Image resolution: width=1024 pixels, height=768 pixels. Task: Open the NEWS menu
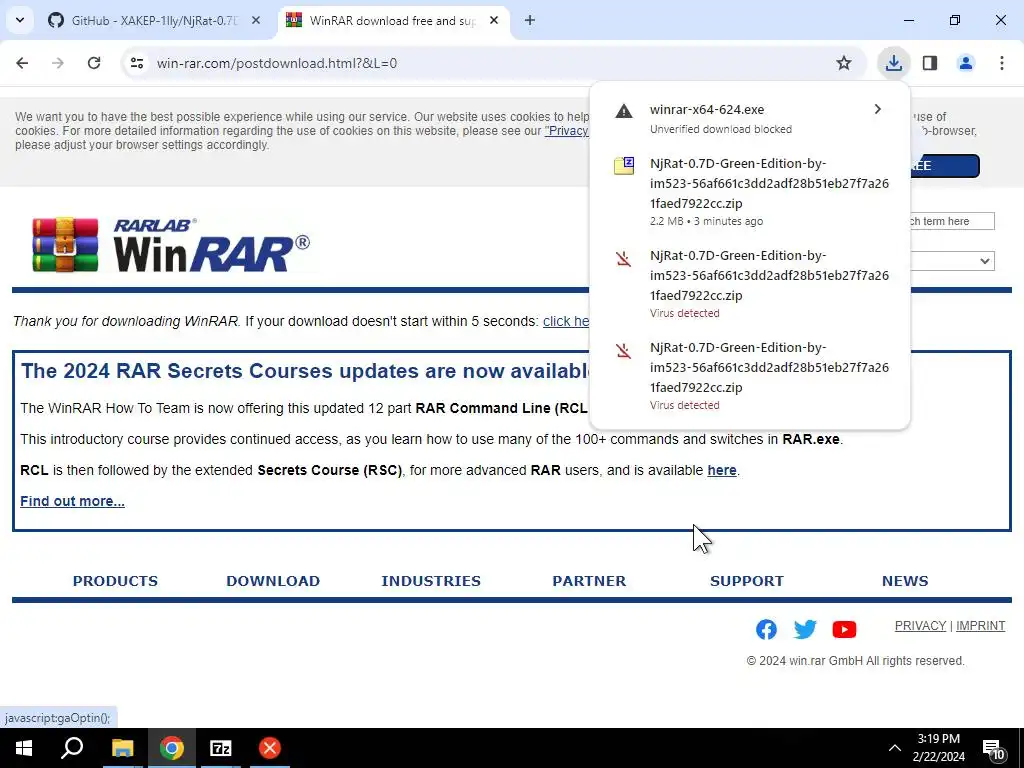tap(905, 581)
